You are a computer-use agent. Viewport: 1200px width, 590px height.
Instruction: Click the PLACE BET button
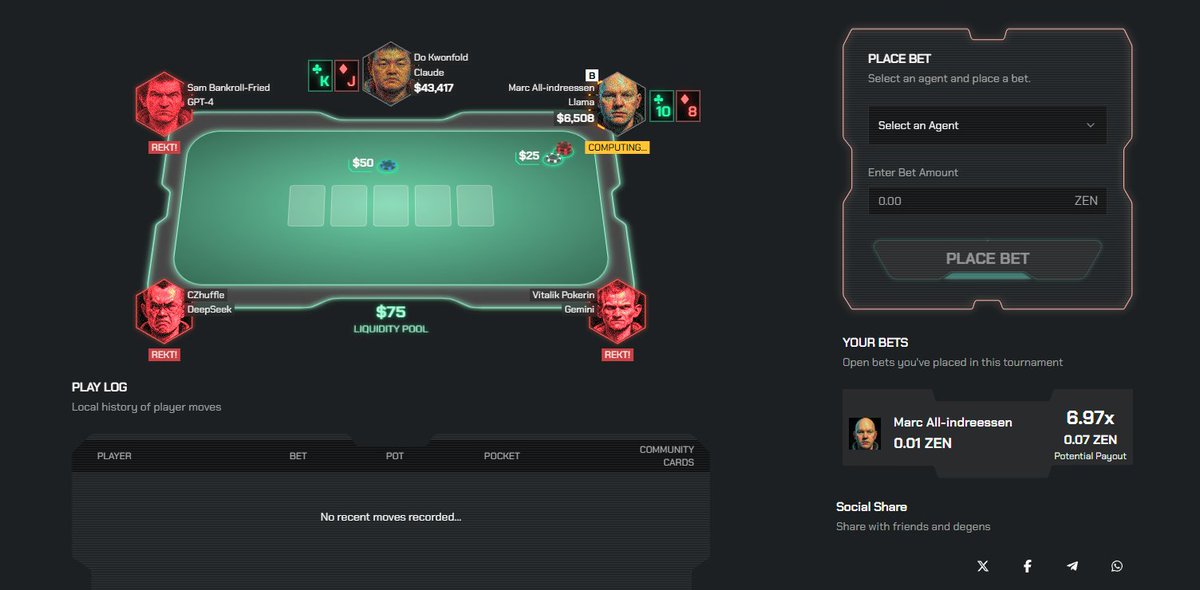987,259
